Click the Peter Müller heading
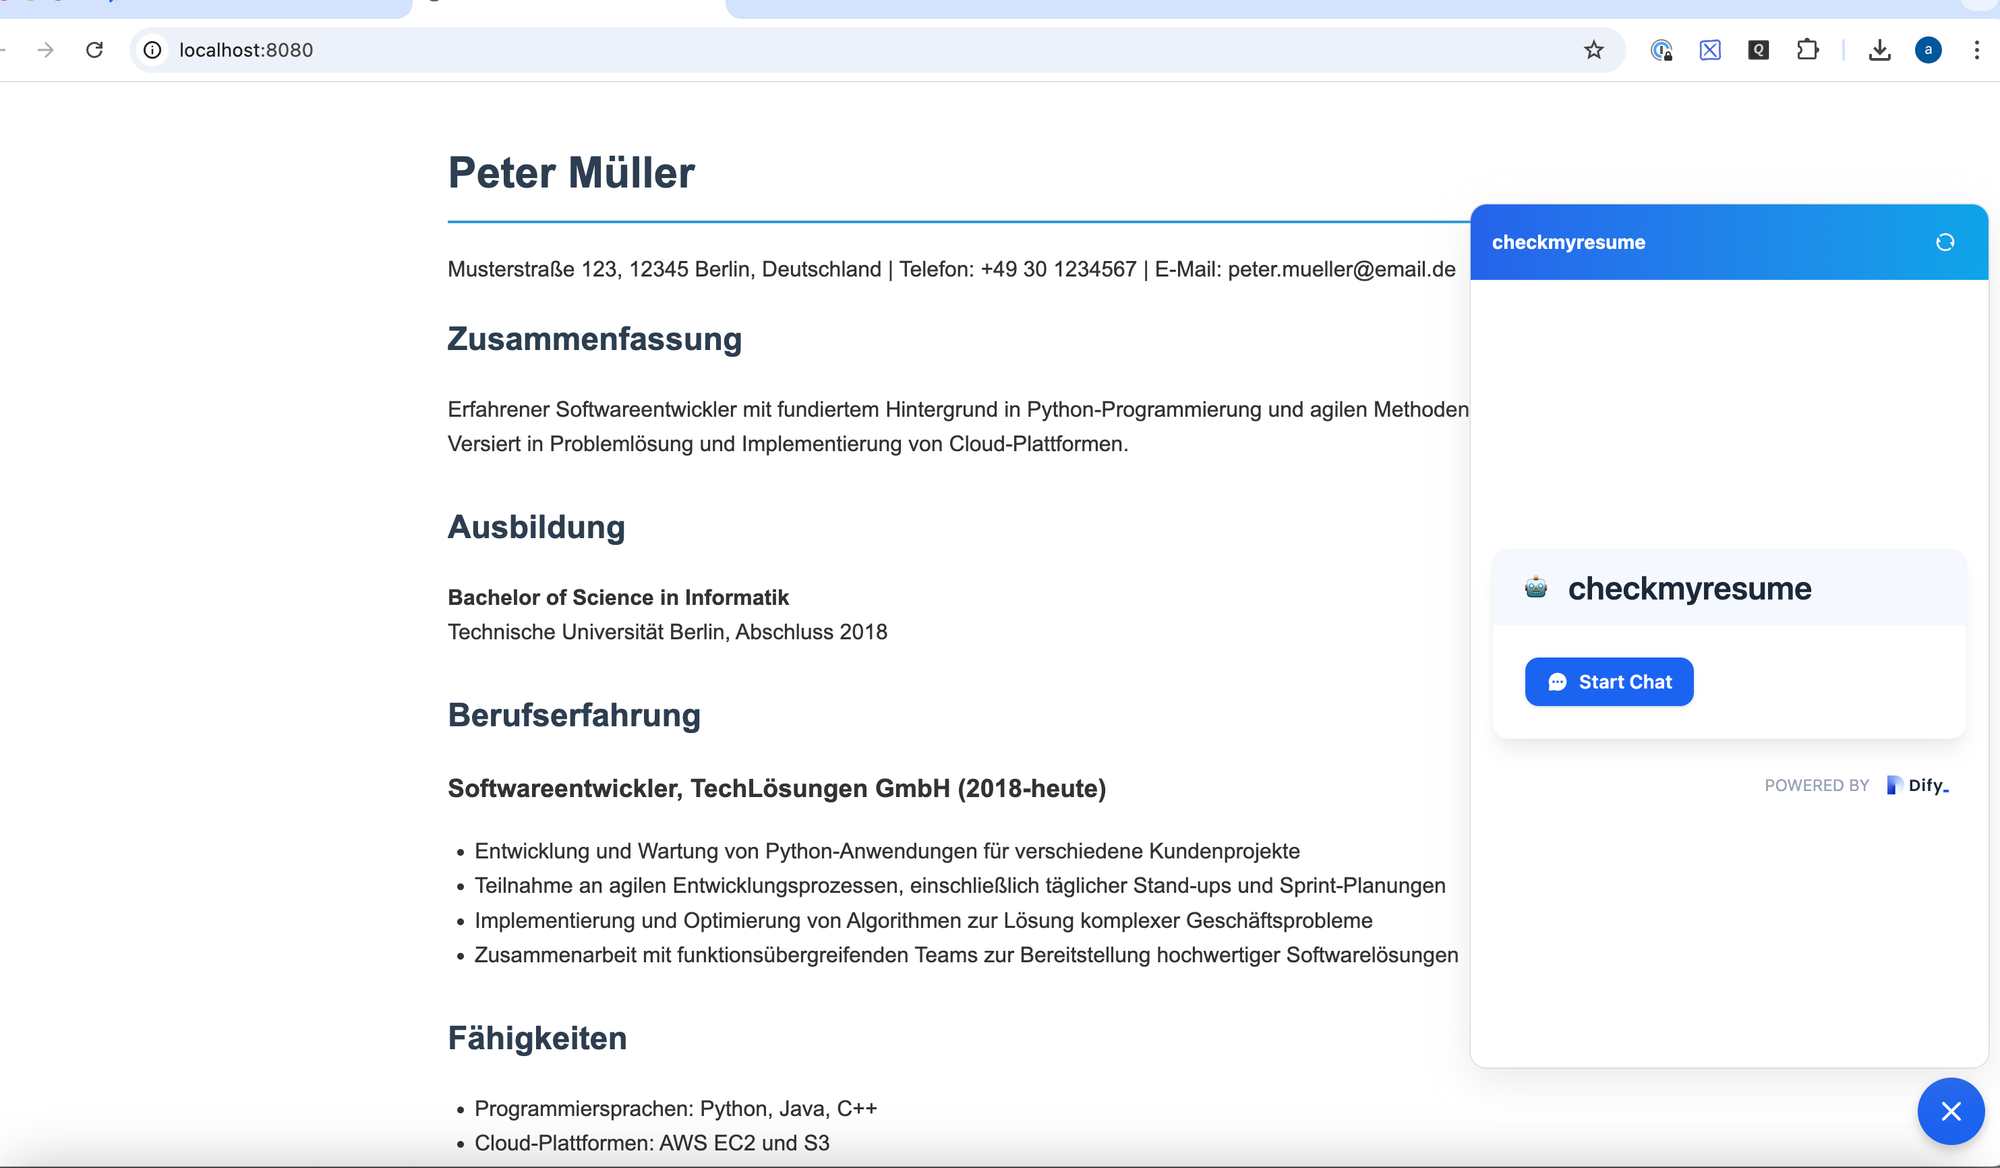2000x1168 pixels. pyautogui.click(x=571, y=173)
